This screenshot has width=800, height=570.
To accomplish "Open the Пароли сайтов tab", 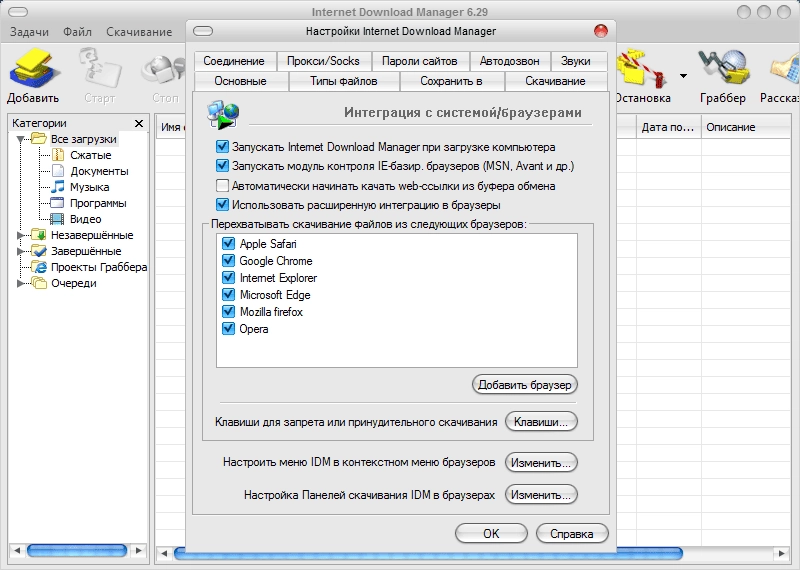I will click(419, 61).
